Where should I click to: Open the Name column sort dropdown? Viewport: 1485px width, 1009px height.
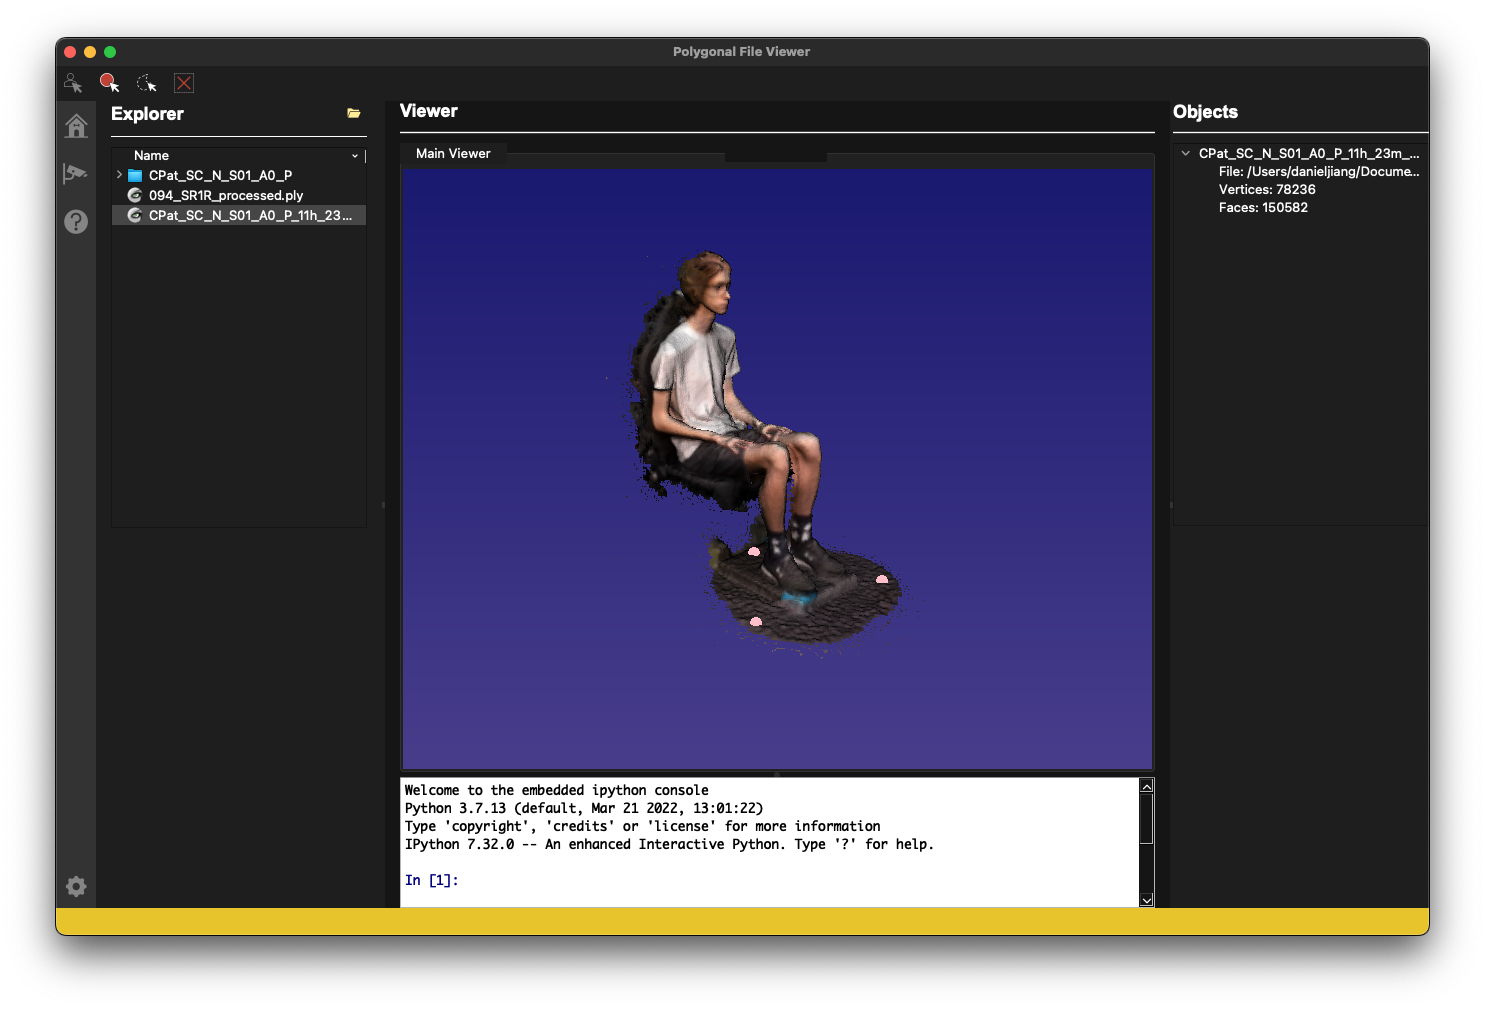(x=354, y=155)
